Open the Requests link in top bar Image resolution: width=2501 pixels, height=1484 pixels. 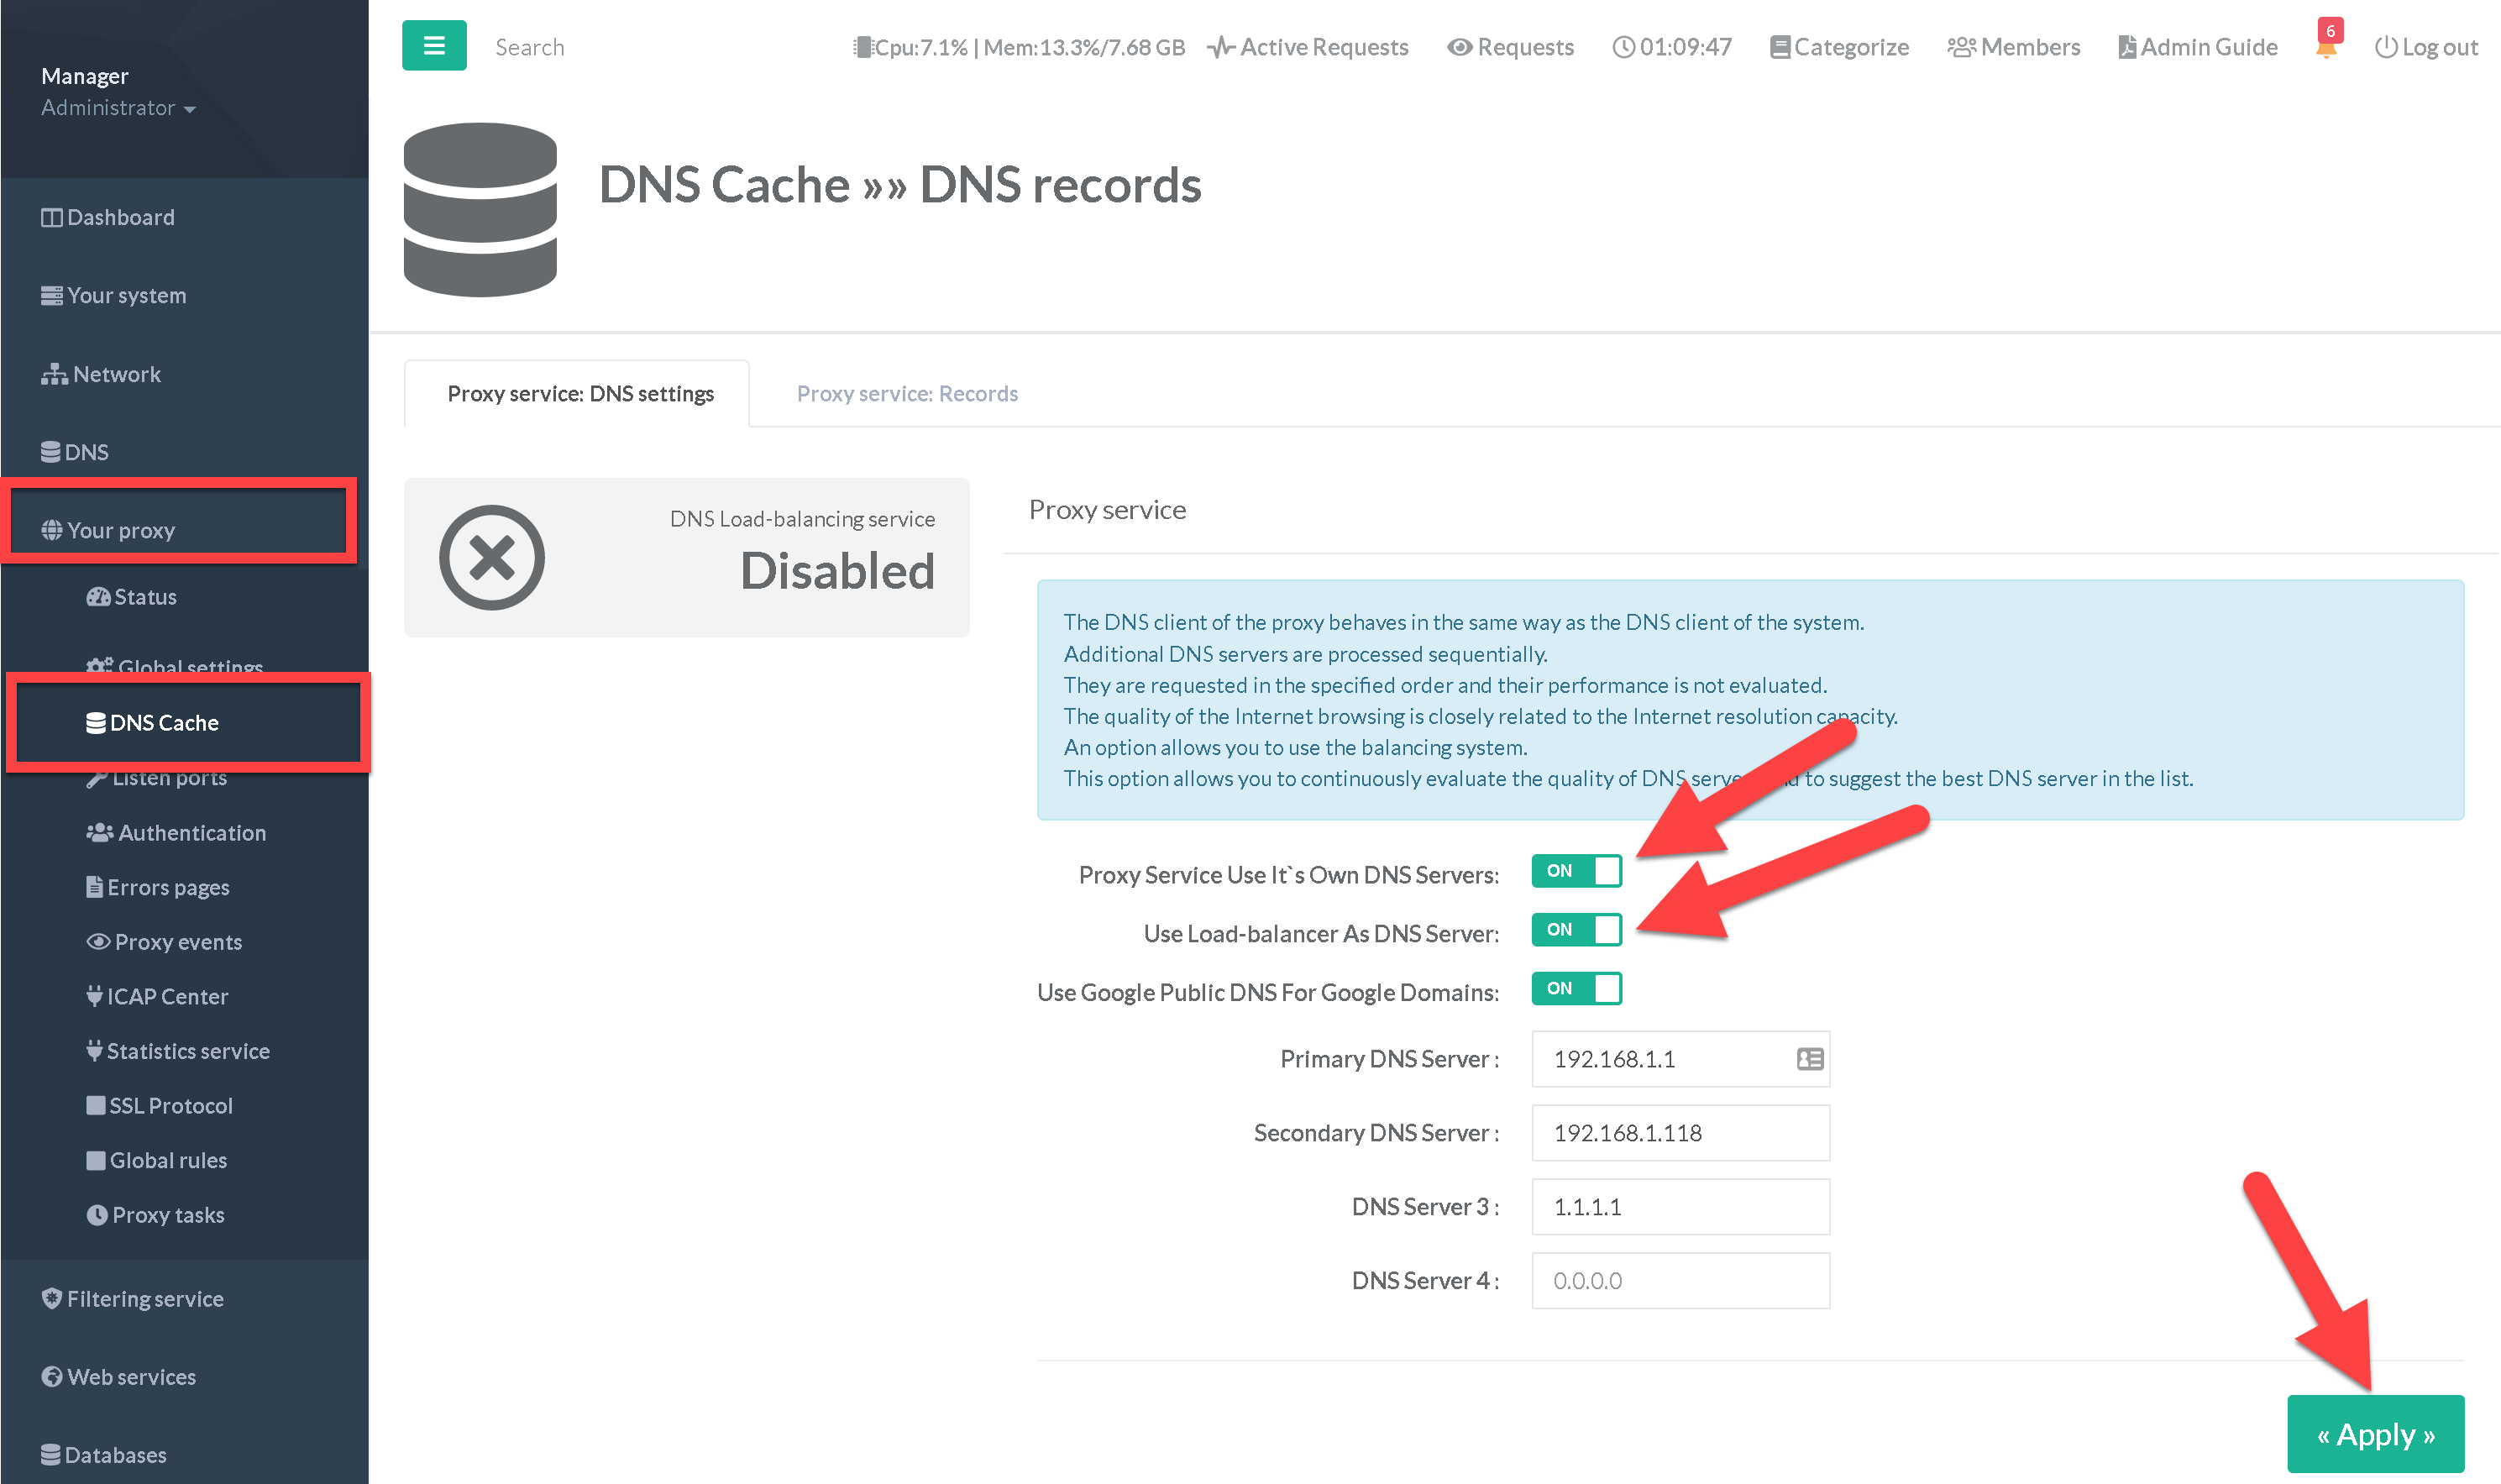click(1510, 47)
